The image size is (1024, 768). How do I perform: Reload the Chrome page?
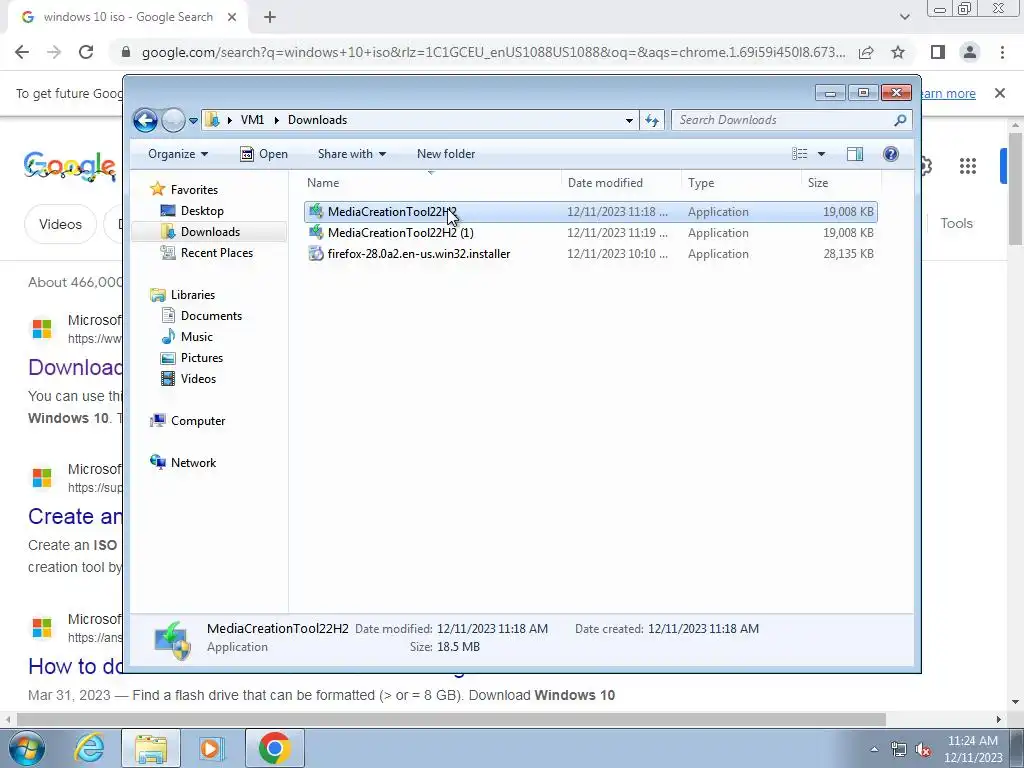point(86,52)
